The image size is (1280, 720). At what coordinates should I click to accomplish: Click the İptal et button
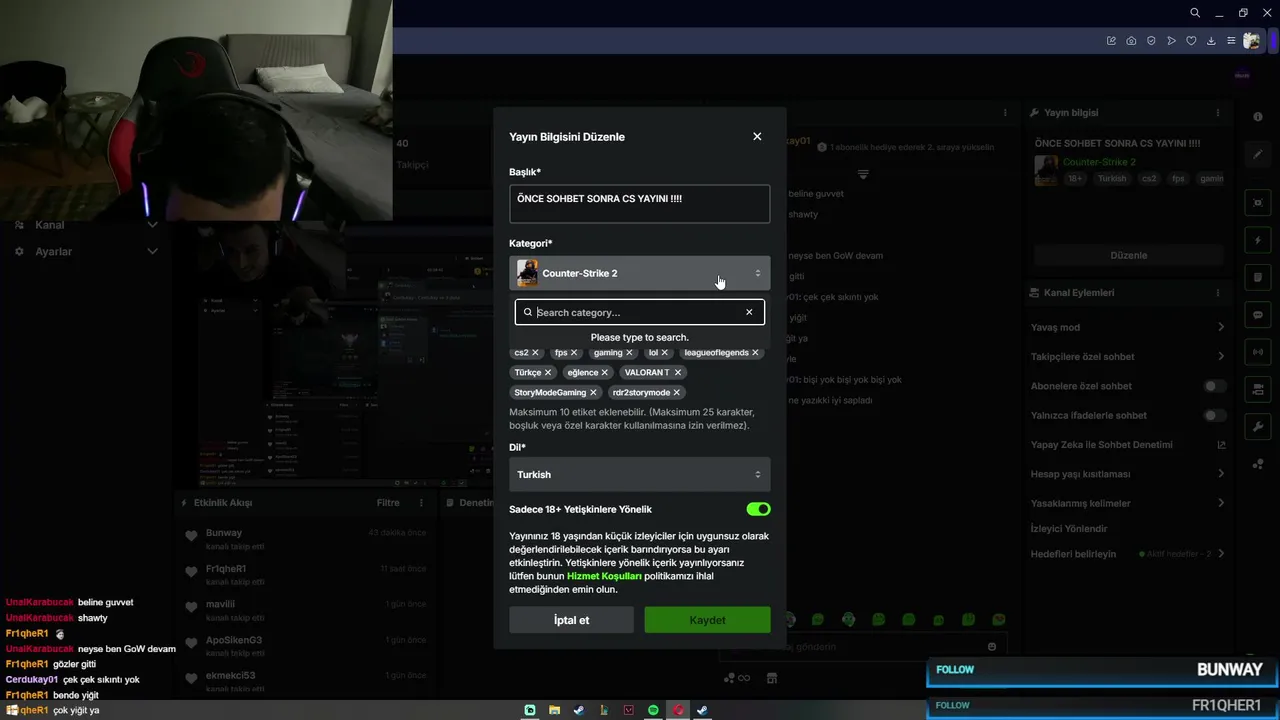571,620
